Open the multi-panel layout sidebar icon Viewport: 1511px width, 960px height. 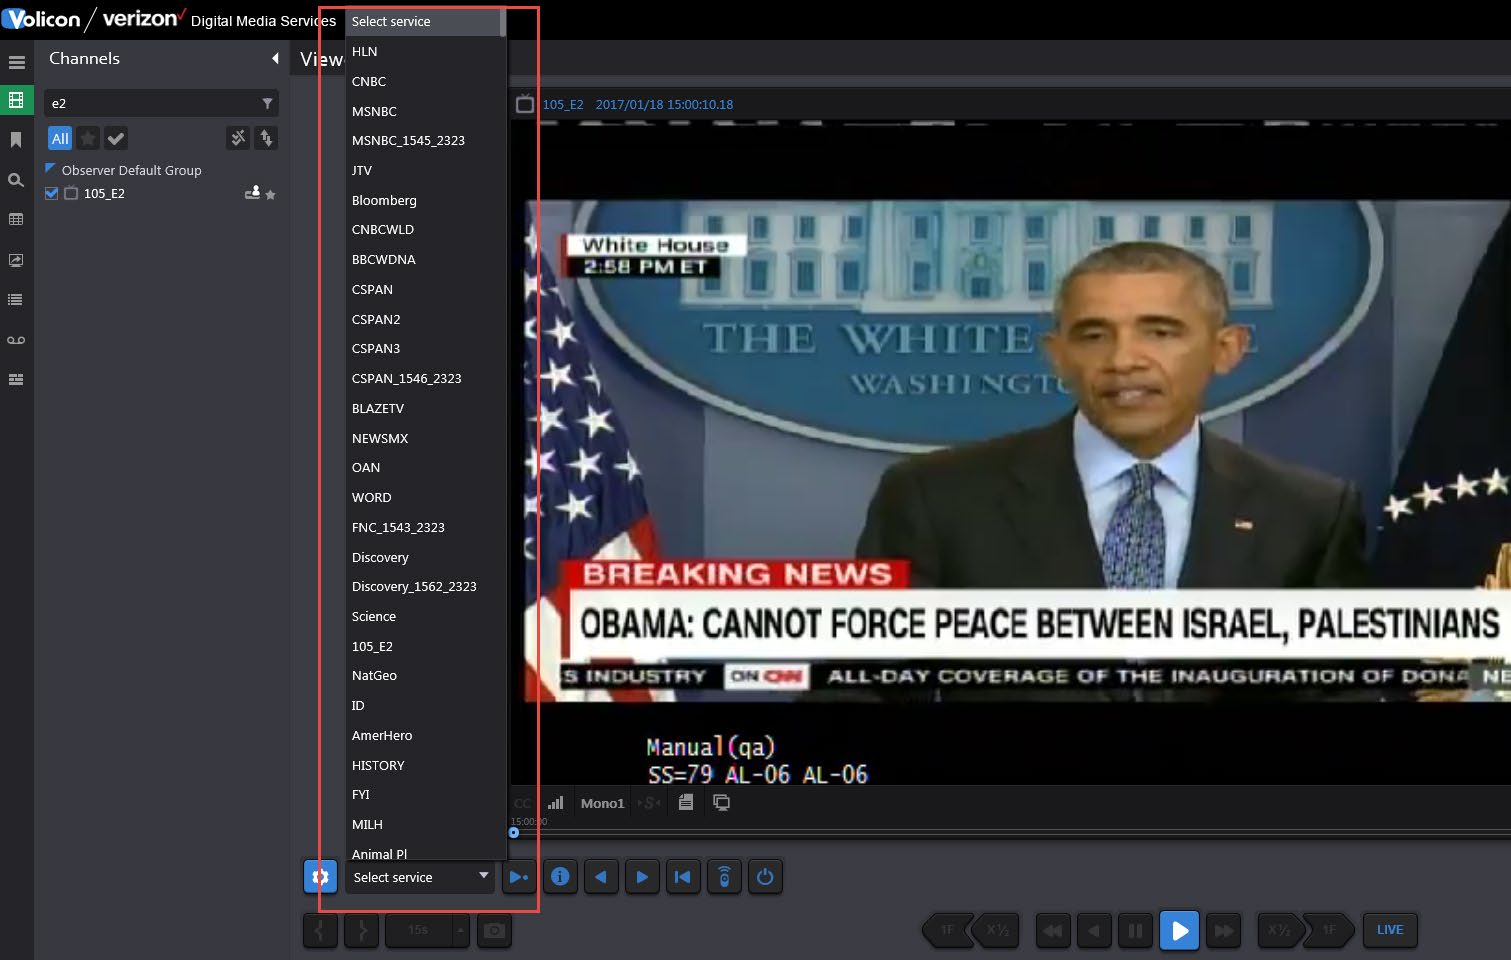16,380
